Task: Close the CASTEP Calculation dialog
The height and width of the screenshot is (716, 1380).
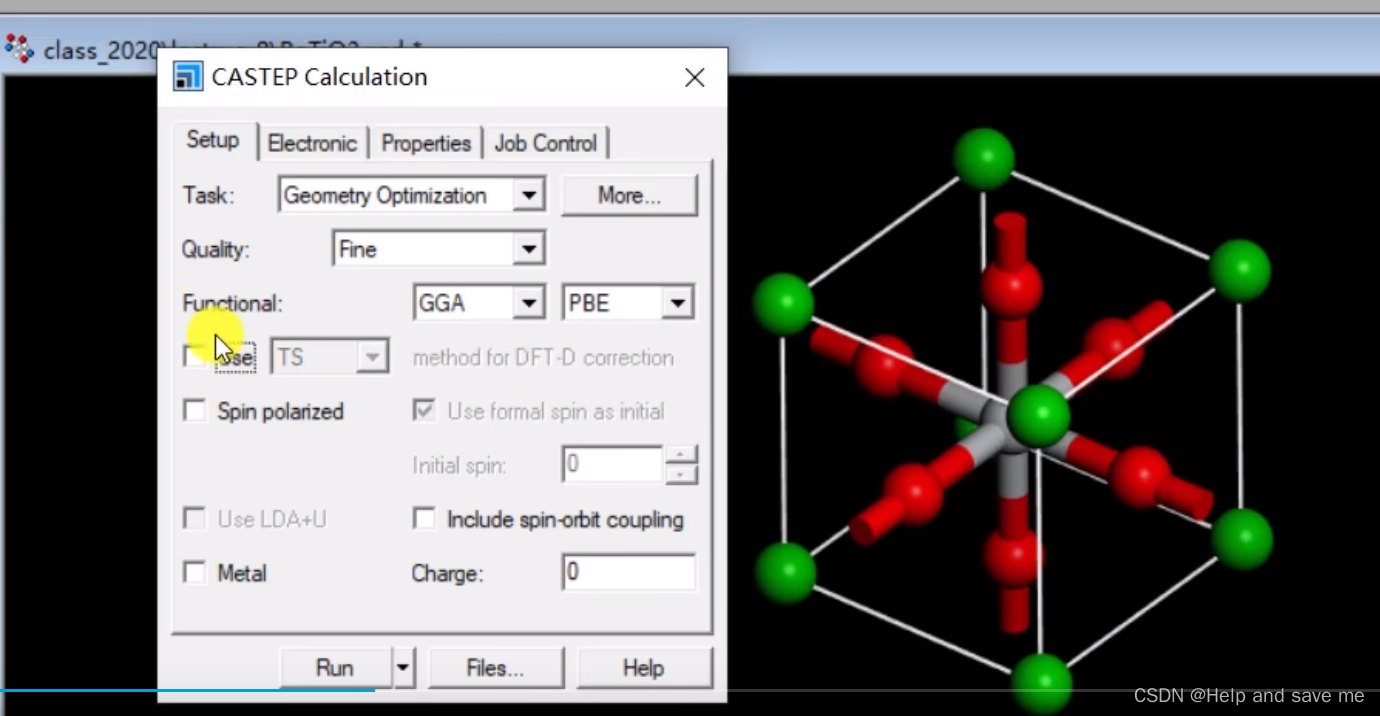Action: [x=695, y=78]
